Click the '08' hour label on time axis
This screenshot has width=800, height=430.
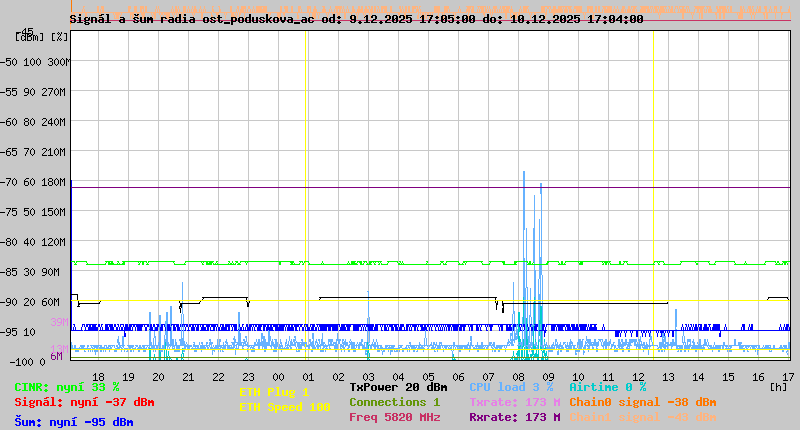pos(518,377)
